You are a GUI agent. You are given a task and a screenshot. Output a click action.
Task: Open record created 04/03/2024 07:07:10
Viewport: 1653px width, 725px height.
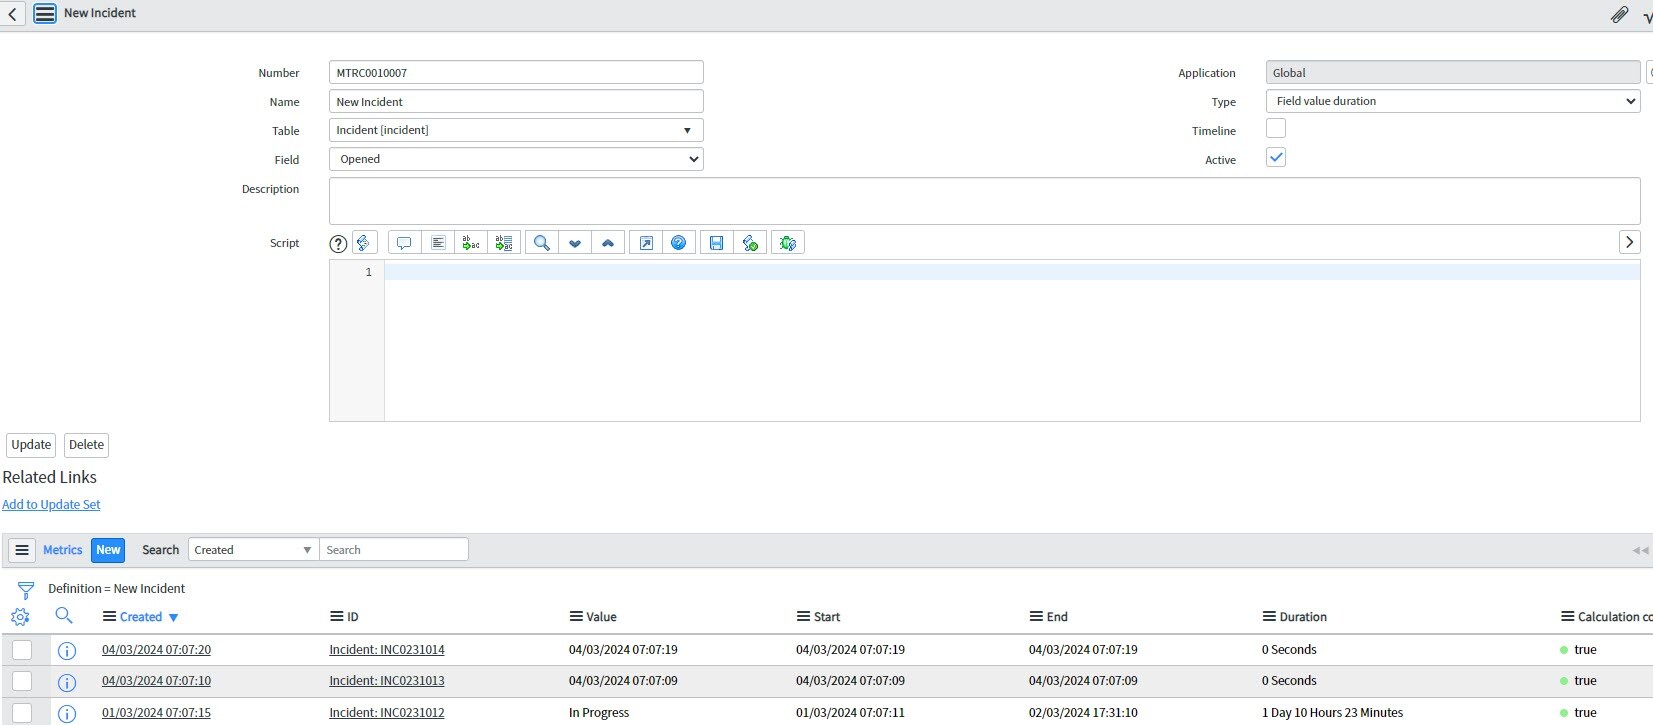[156, 681]
